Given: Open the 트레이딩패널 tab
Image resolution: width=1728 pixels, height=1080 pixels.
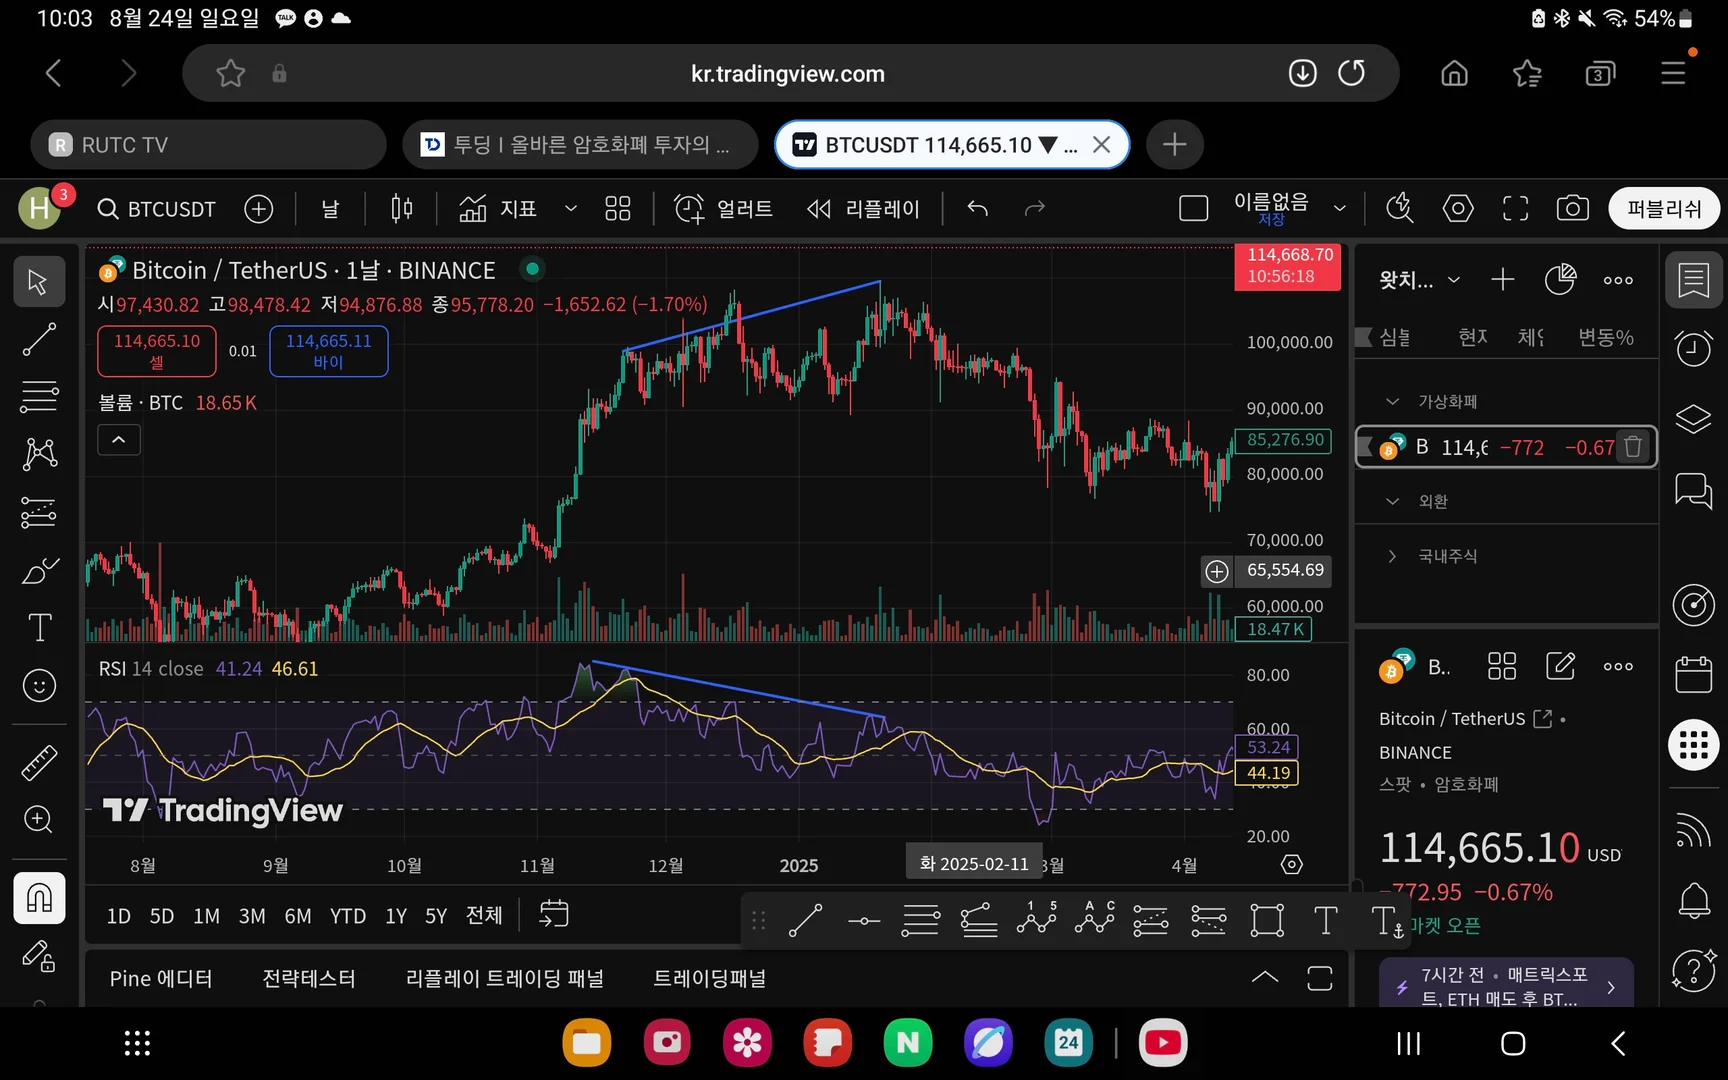Looking at the screenshot, I should point(710,979).
